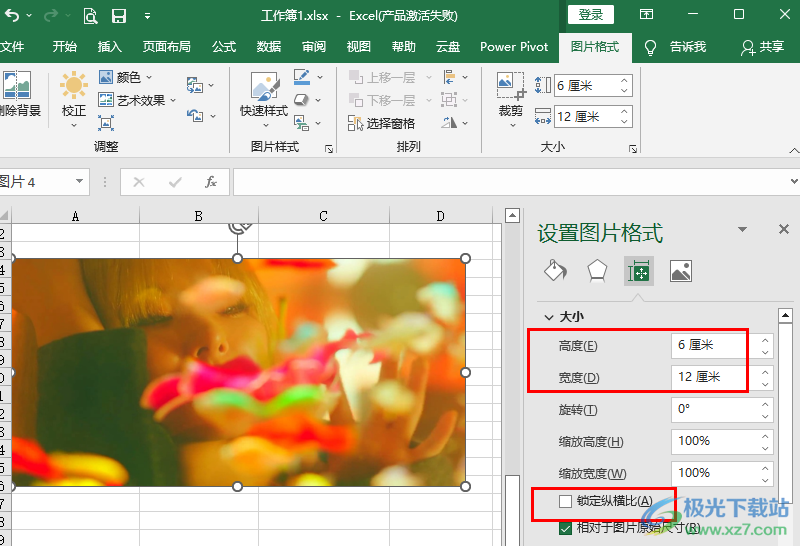Viewport: 800px width, 546px height.
Task: Click 选择窗格 selection pane button
Action: pos(382,123)
